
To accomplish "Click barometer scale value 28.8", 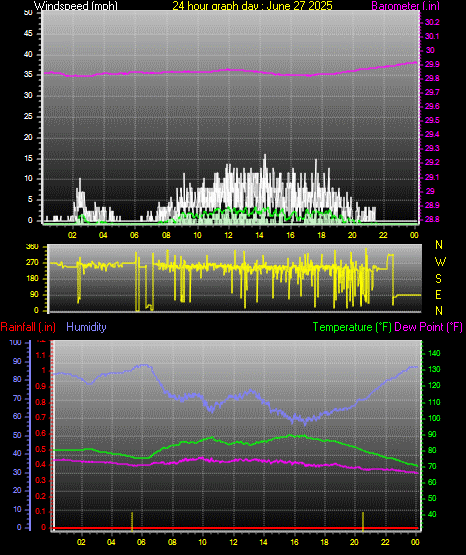I will [432, 219].
